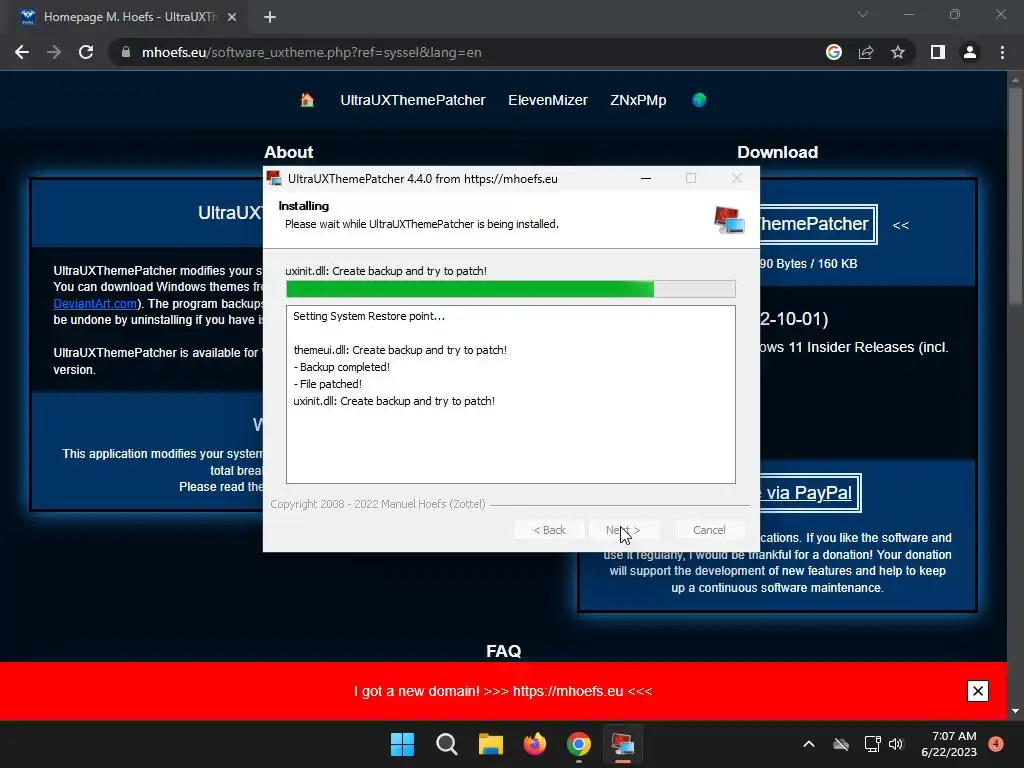Image resolution: width=1024 pixels, height=768 pixels.
Task: Open volume speaker tray icon
Action: (x=896, y=744)
